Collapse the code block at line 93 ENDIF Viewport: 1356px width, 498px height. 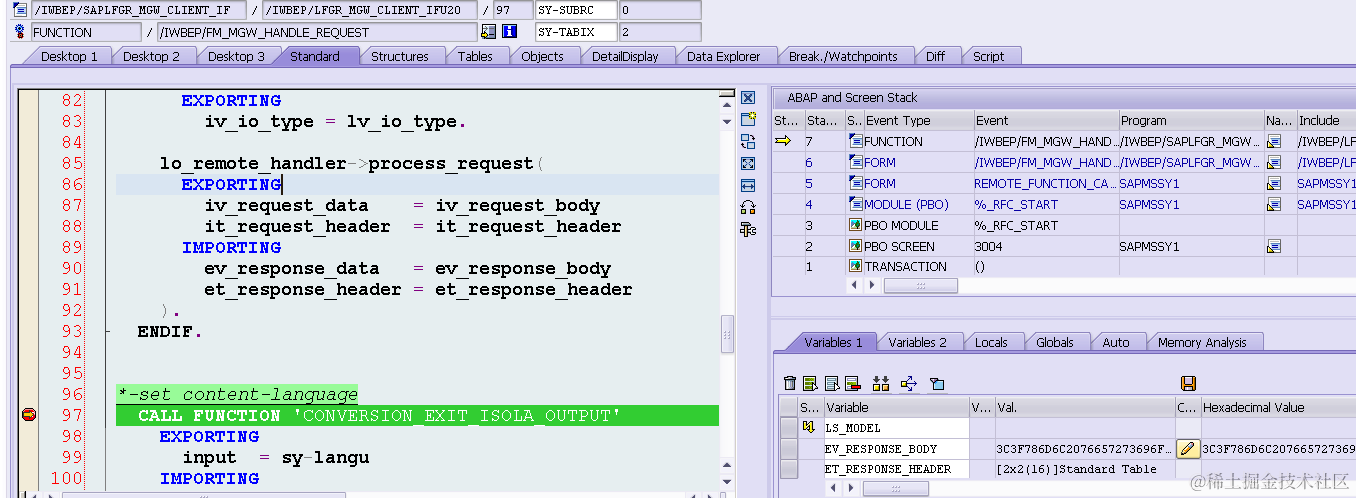[107, 331]
